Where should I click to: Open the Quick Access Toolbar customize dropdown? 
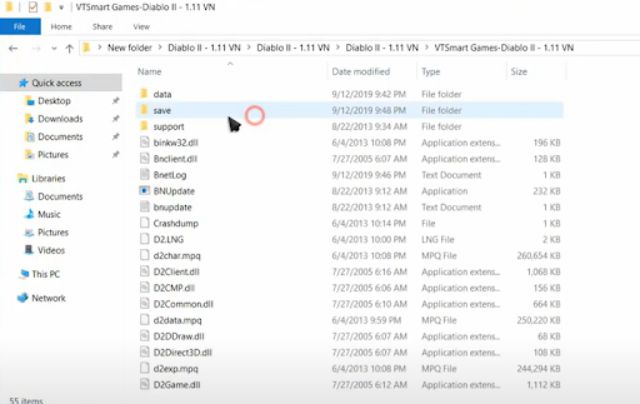61,7
